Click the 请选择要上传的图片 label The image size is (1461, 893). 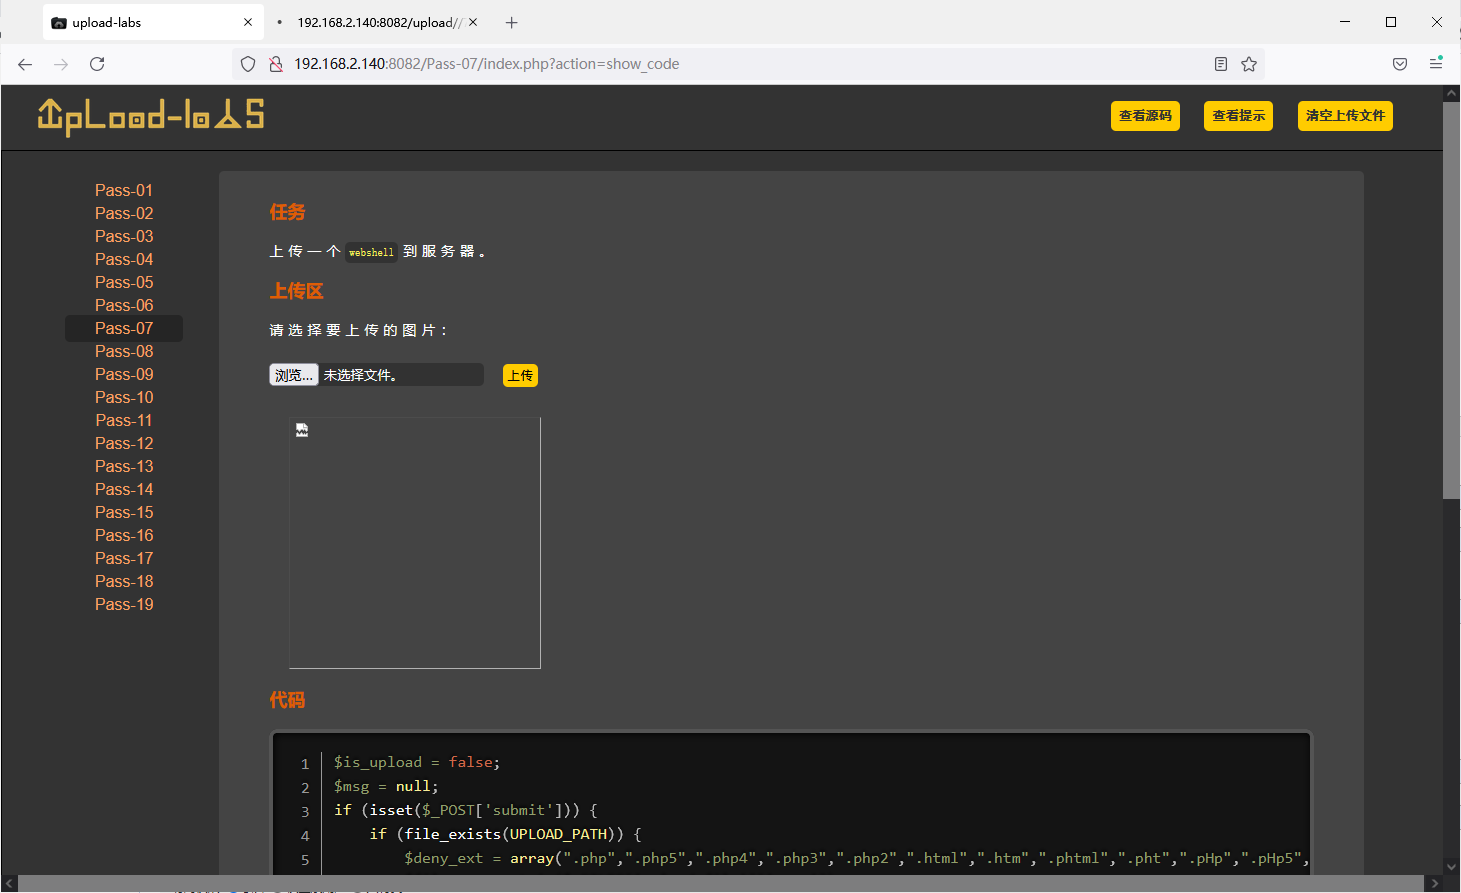[x=358, y=330]
